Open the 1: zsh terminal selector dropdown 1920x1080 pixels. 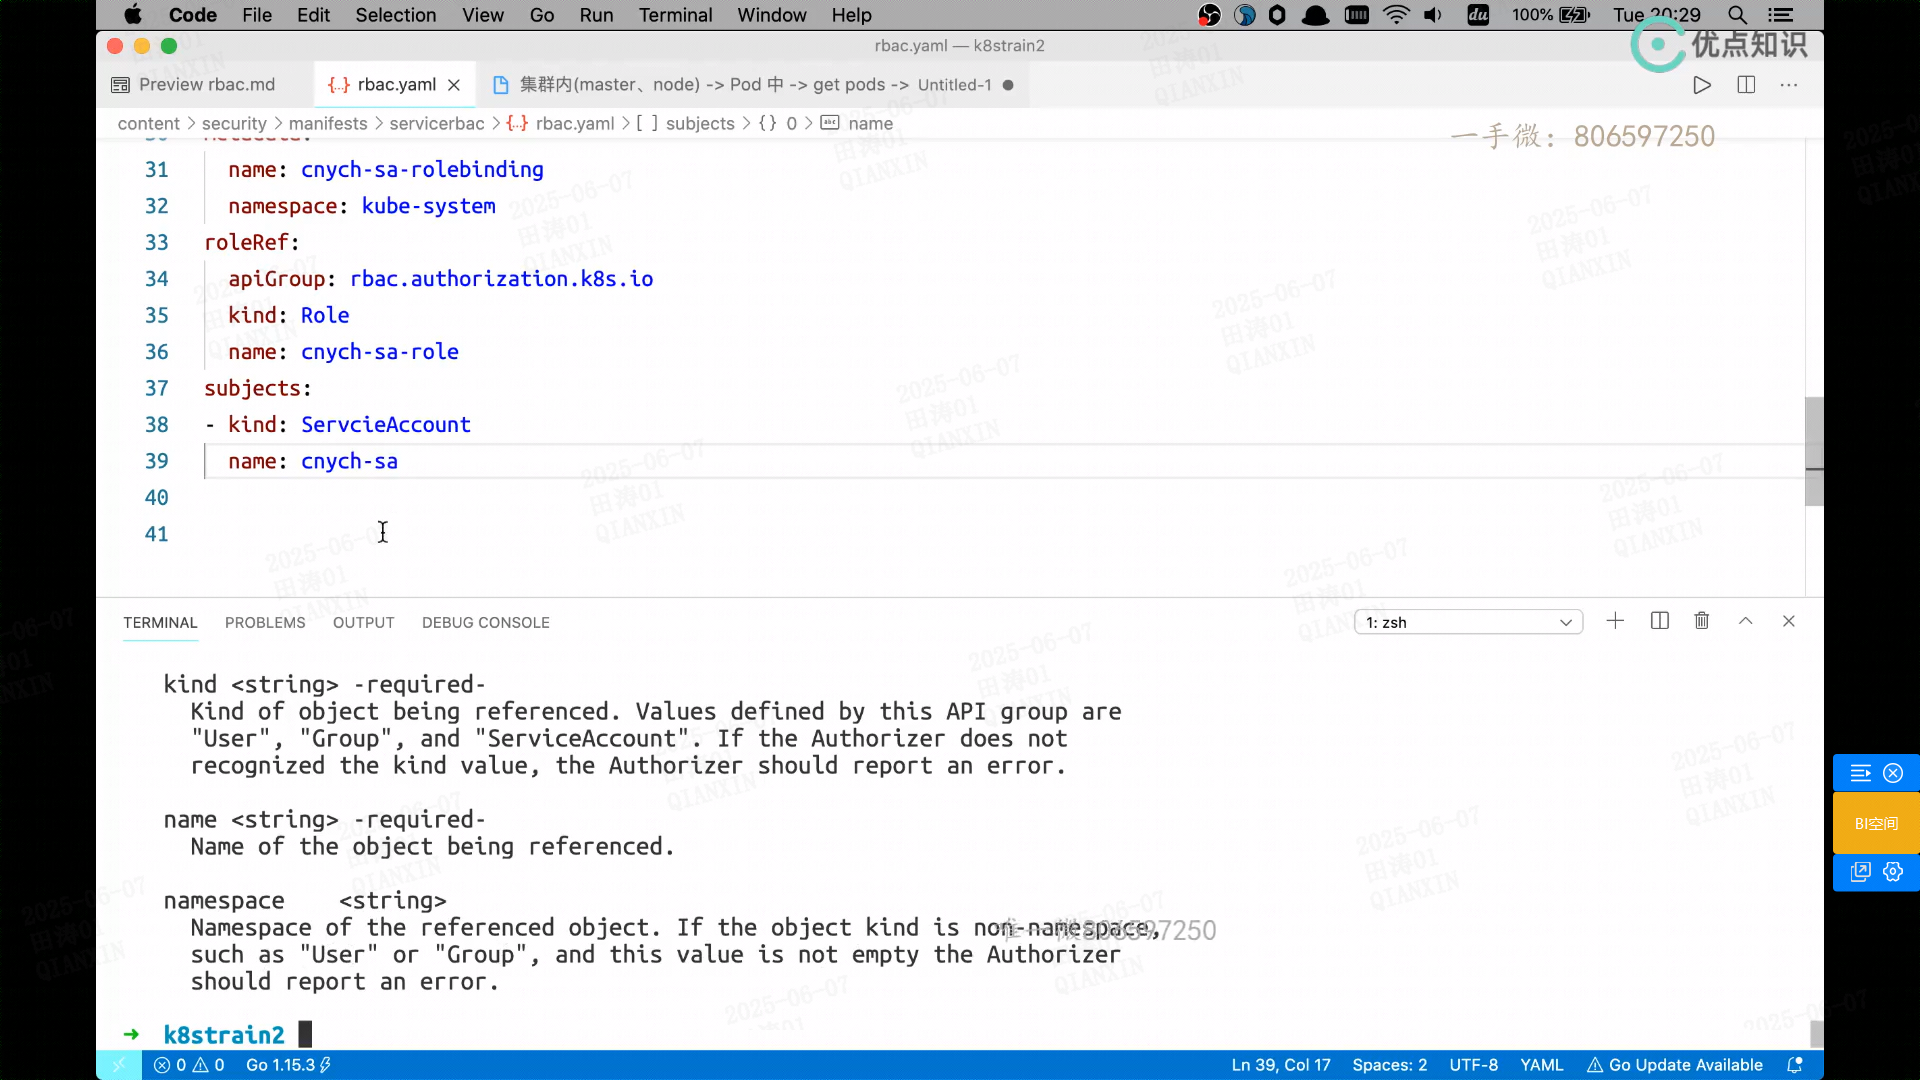point(1468,622)
